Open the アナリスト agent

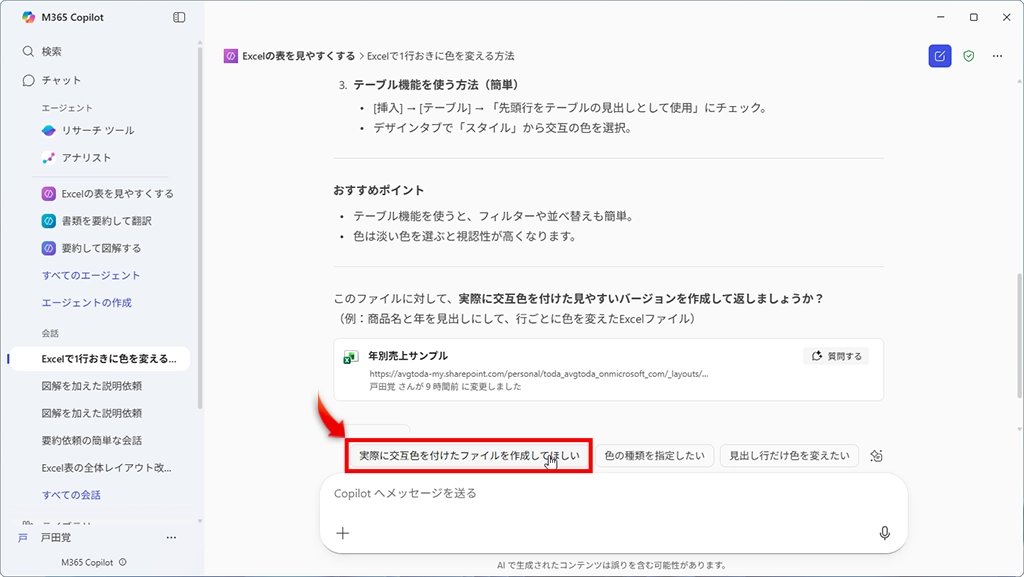(x=86, y=158)
